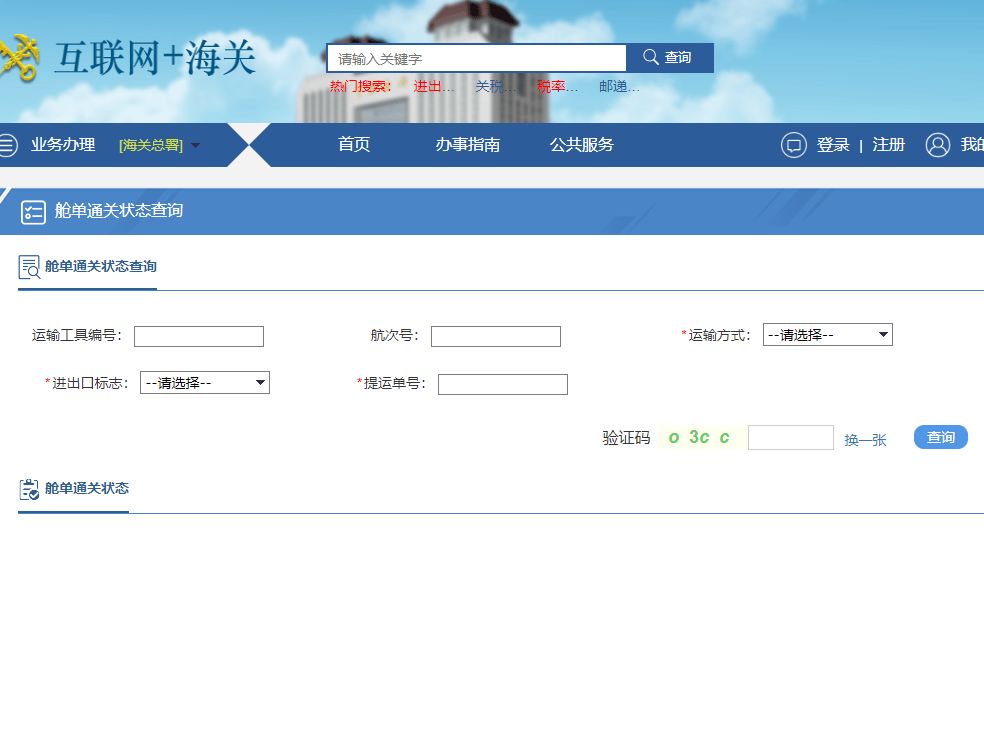
Task: Click the 提运单号 input field
Action: click(x=502, y=384)
